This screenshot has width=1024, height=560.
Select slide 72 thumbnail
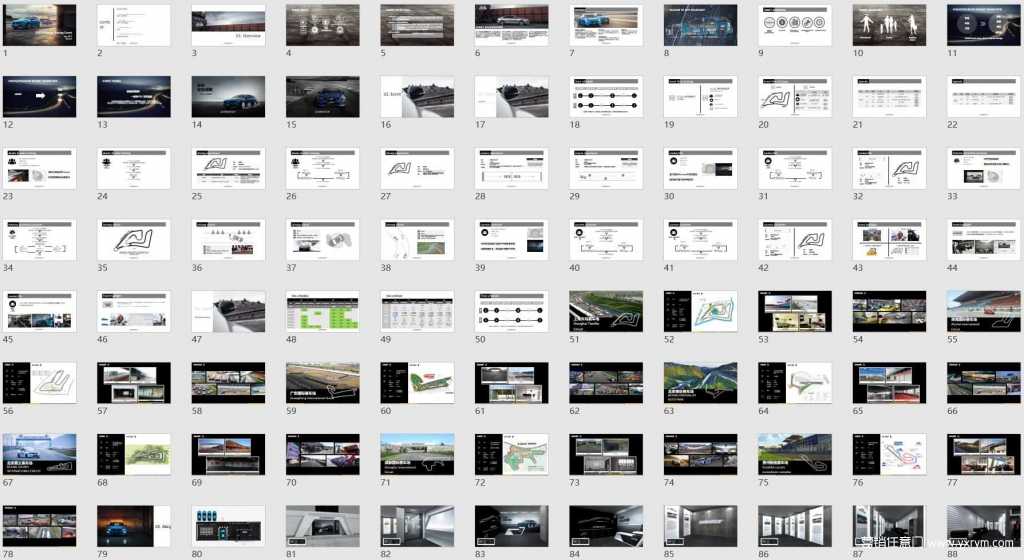click(512, 455)
